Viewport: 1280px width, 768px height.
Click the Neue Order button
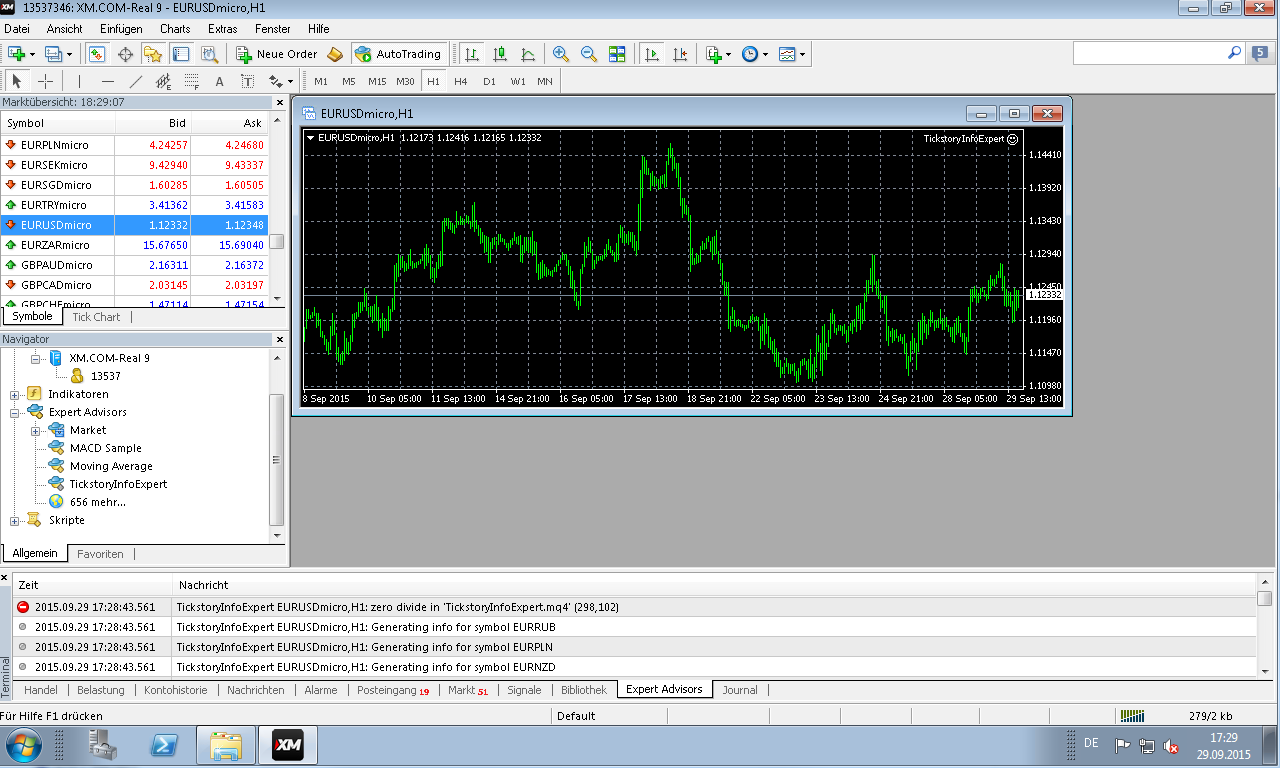(276, 54)
